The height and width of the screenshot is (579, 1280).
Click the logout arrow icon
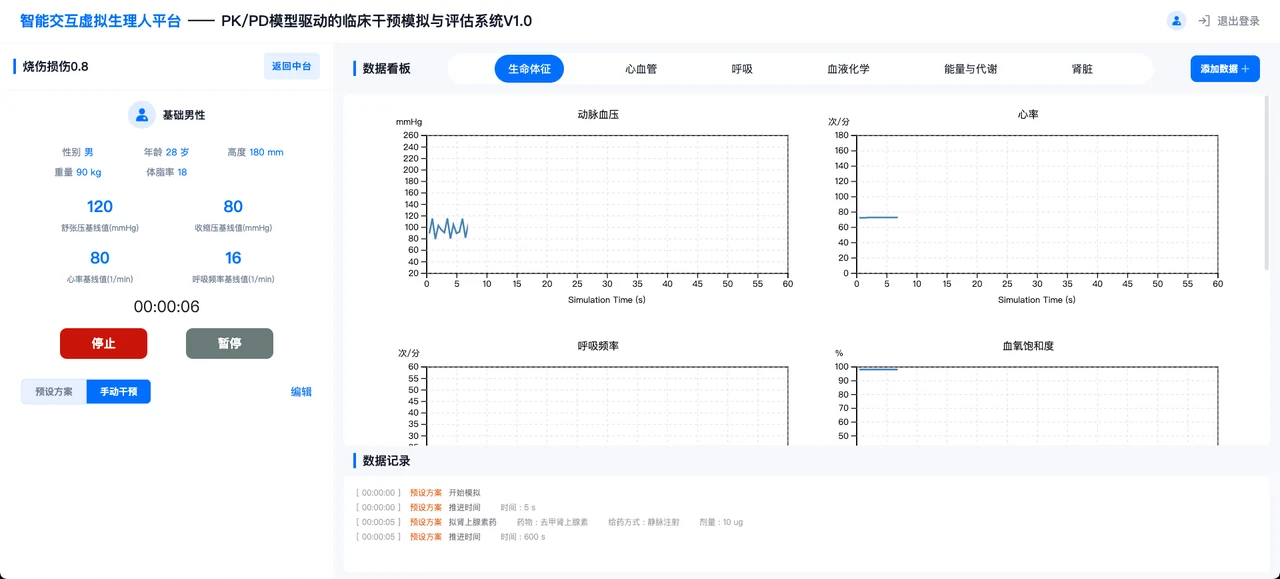pyautogui.click(x=1204, y=21)
